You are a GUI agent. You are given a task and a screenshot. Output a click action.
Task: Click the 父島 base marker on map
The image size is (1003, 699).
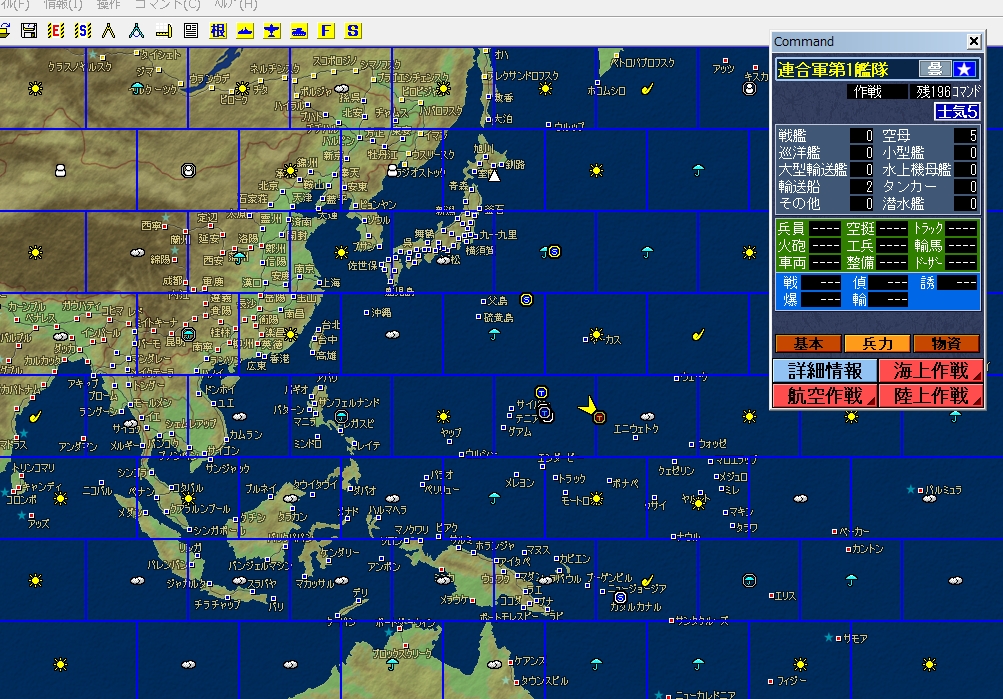pyautogui.click(x=484, y=301)
